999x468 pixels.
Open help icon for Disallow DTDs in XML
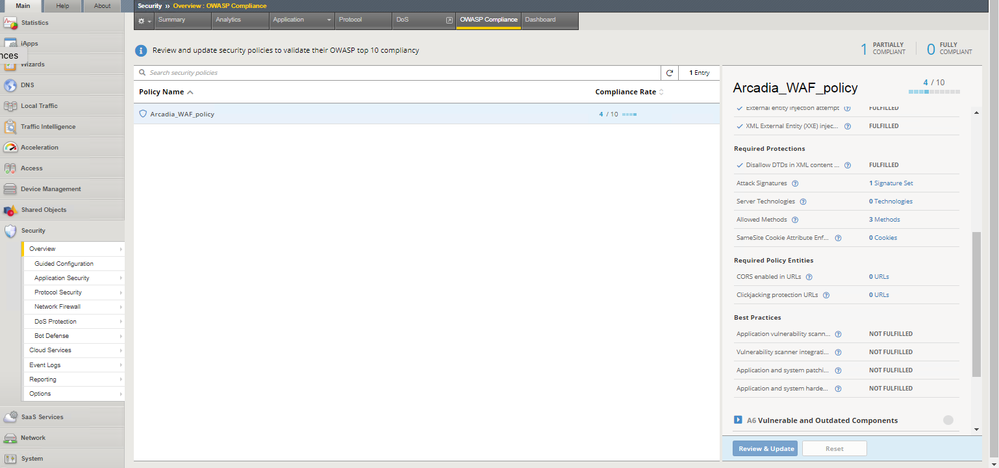coord(847,165)
